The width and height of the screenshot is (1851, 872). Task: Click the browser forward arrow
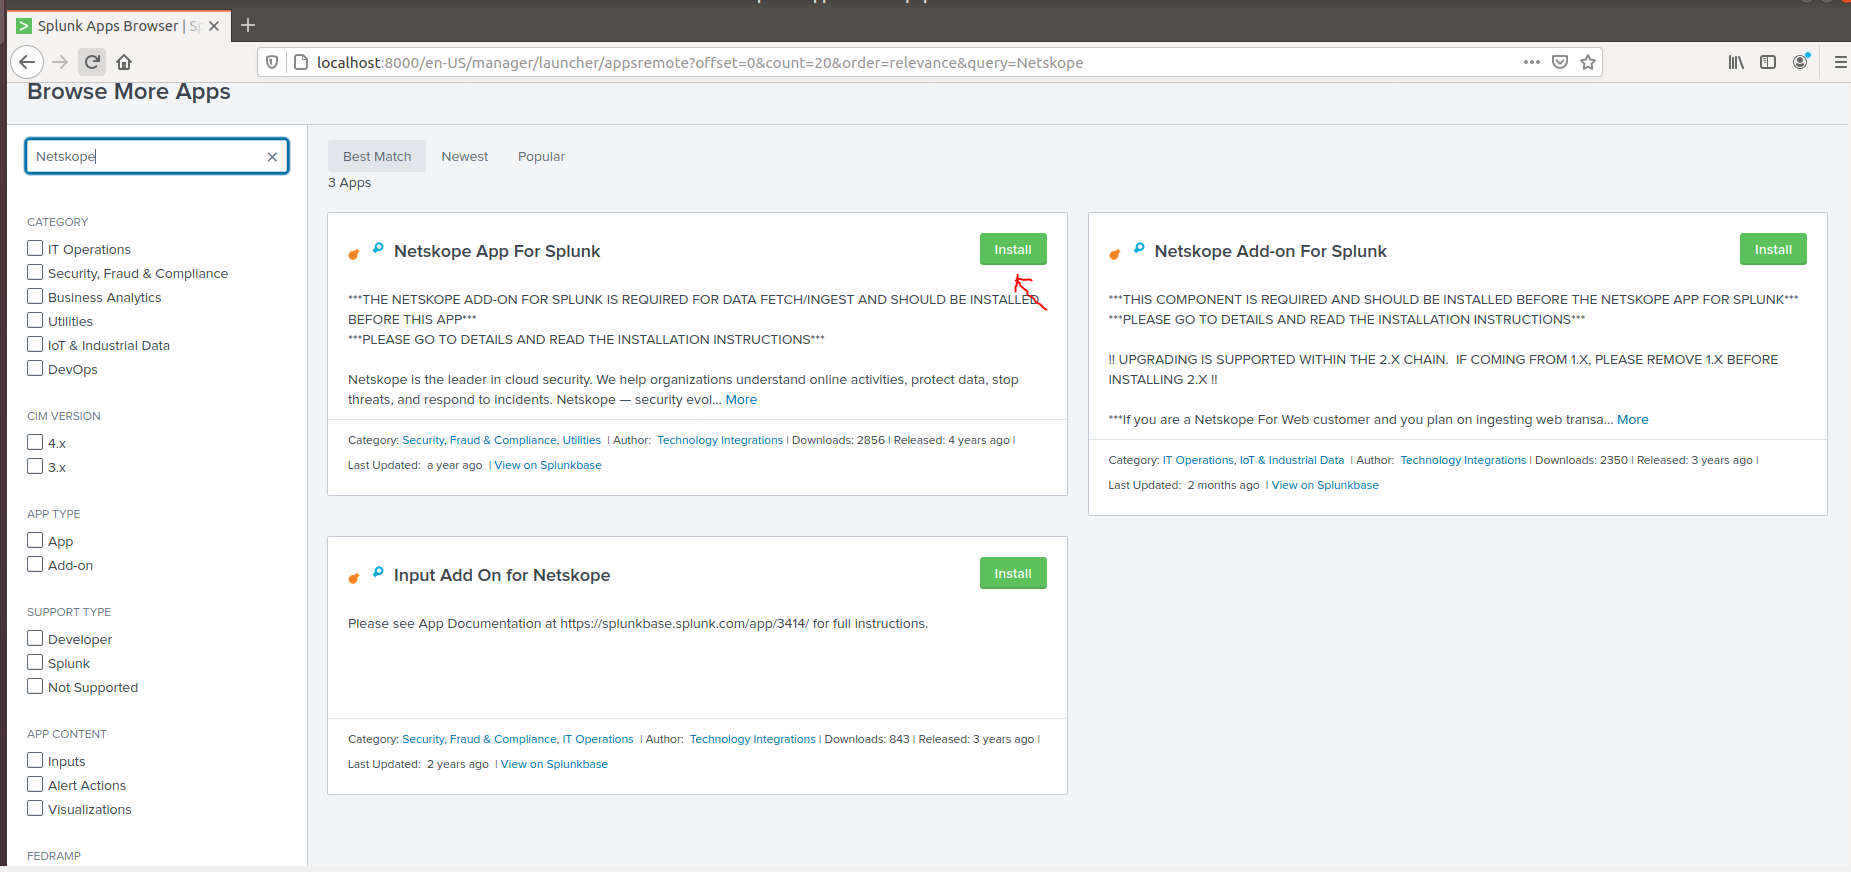point(60,62)
